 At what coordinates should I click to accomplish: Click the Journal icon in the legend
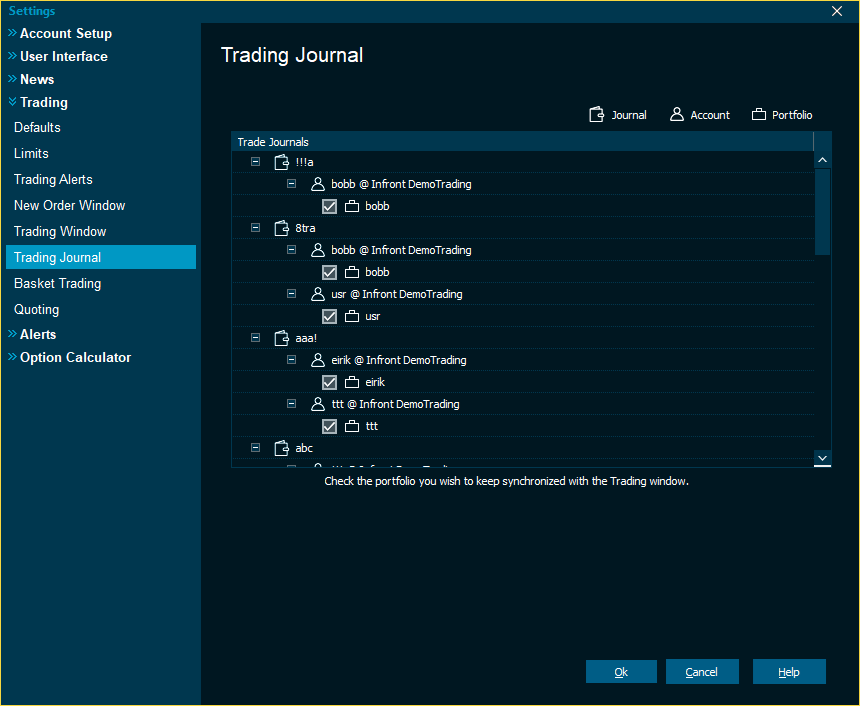pos(598,115)
